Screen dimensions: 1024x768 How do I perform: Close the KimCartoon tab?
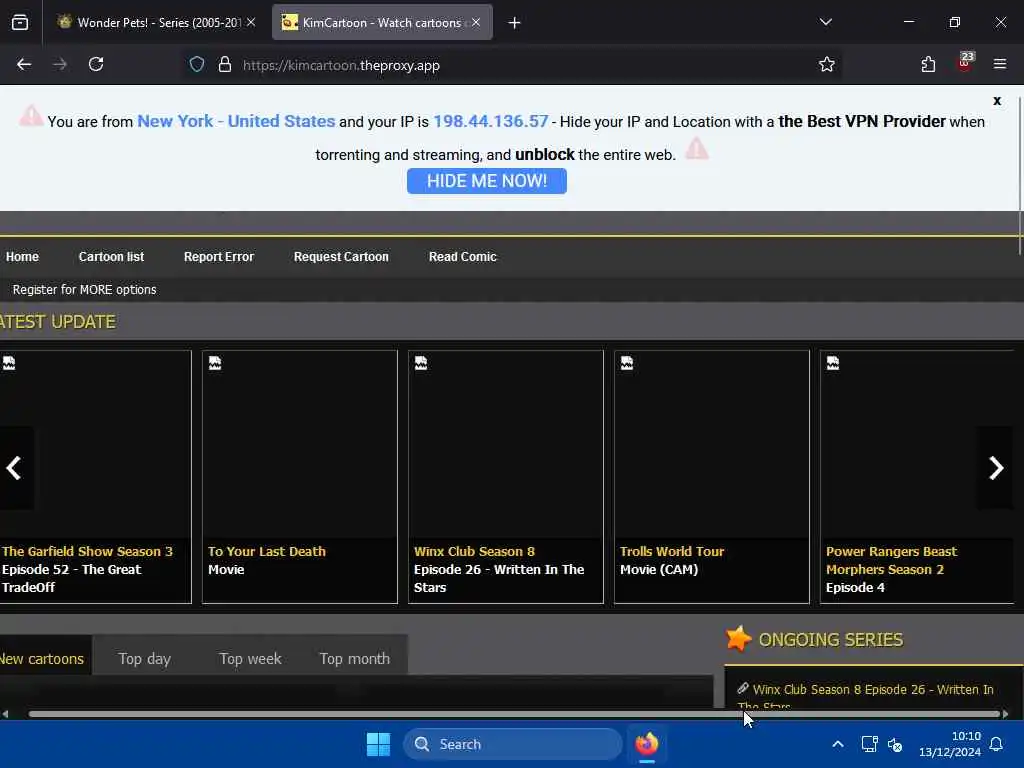476,22
